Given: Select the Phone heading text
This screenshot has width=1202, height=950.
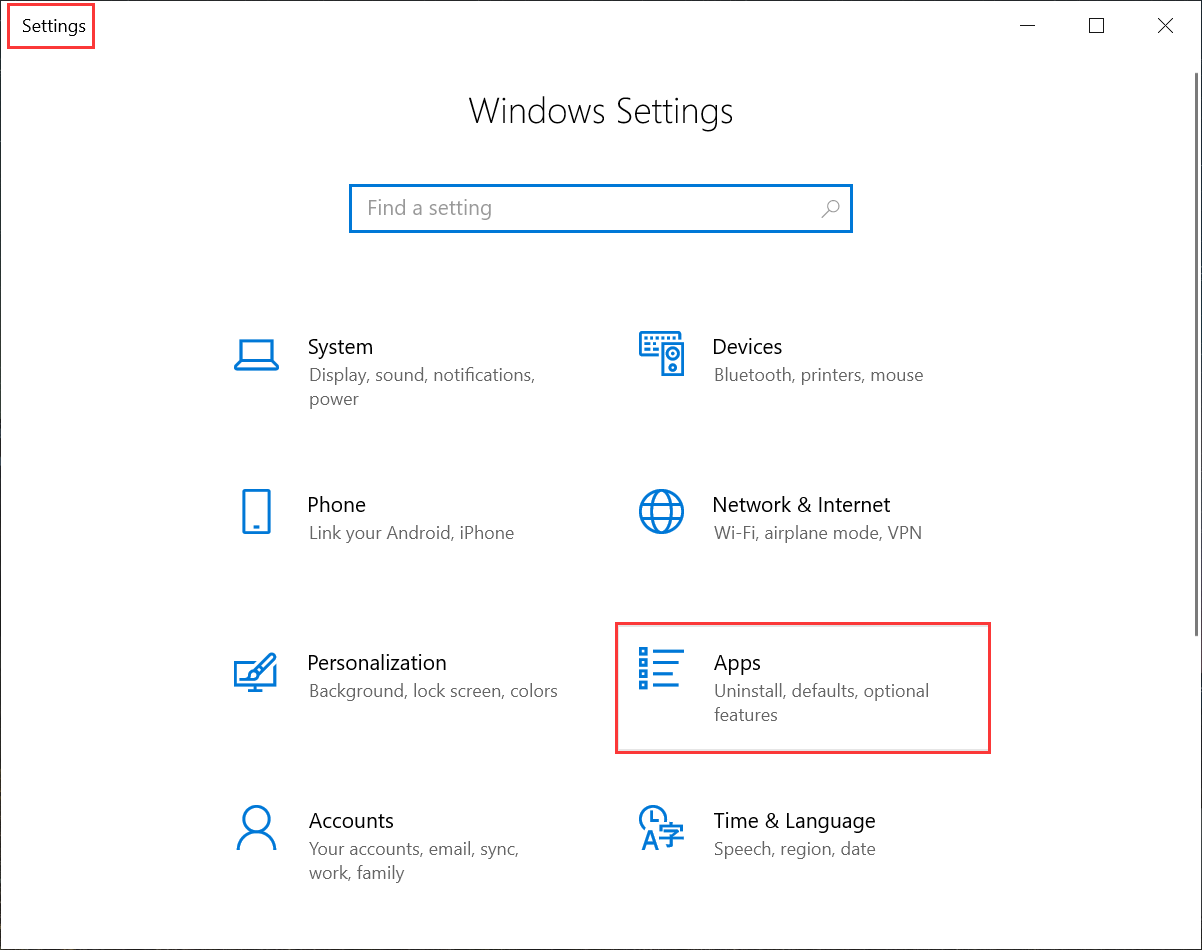Looking at the screenshot, I should [336, 505].
